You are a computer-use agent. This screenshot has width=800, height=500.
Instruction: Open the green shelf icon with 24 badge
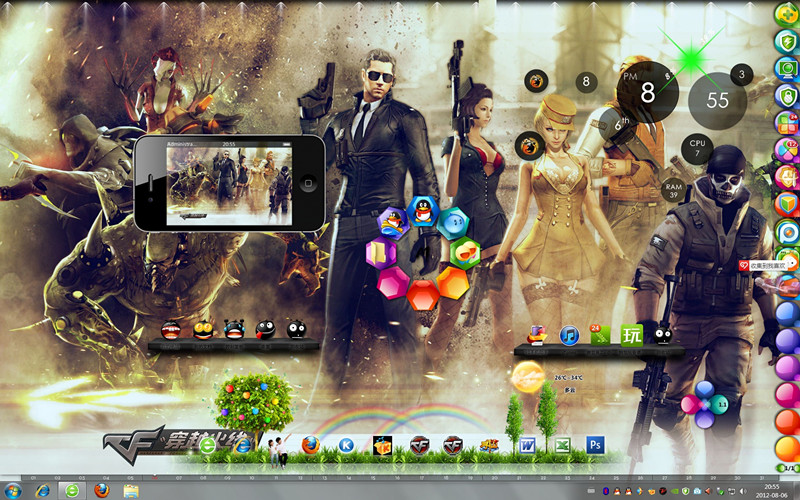click(x=599, y=335)
